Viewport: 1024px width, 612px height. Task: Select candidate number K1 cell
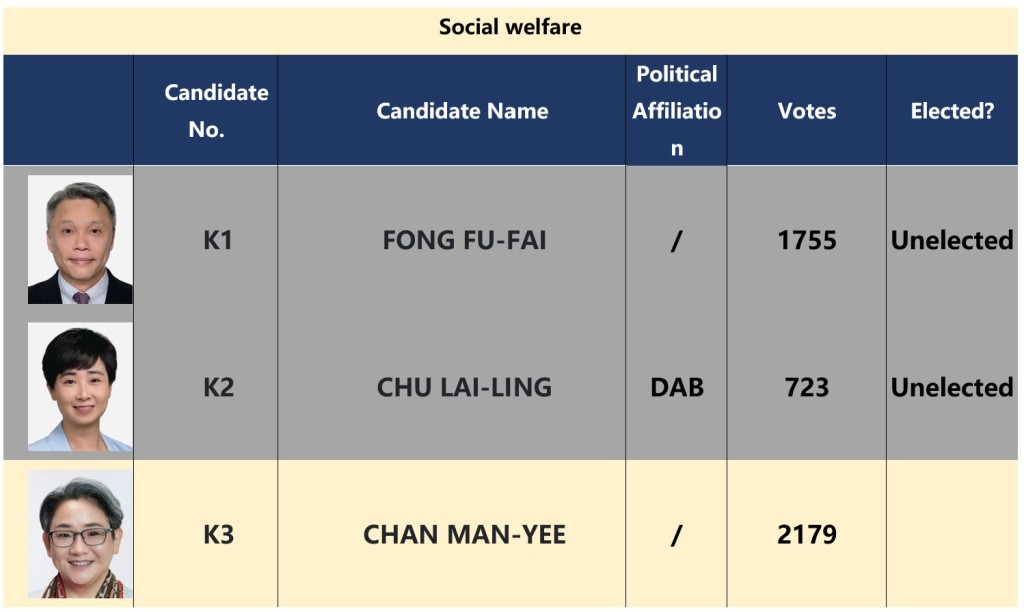pos(218,240)
